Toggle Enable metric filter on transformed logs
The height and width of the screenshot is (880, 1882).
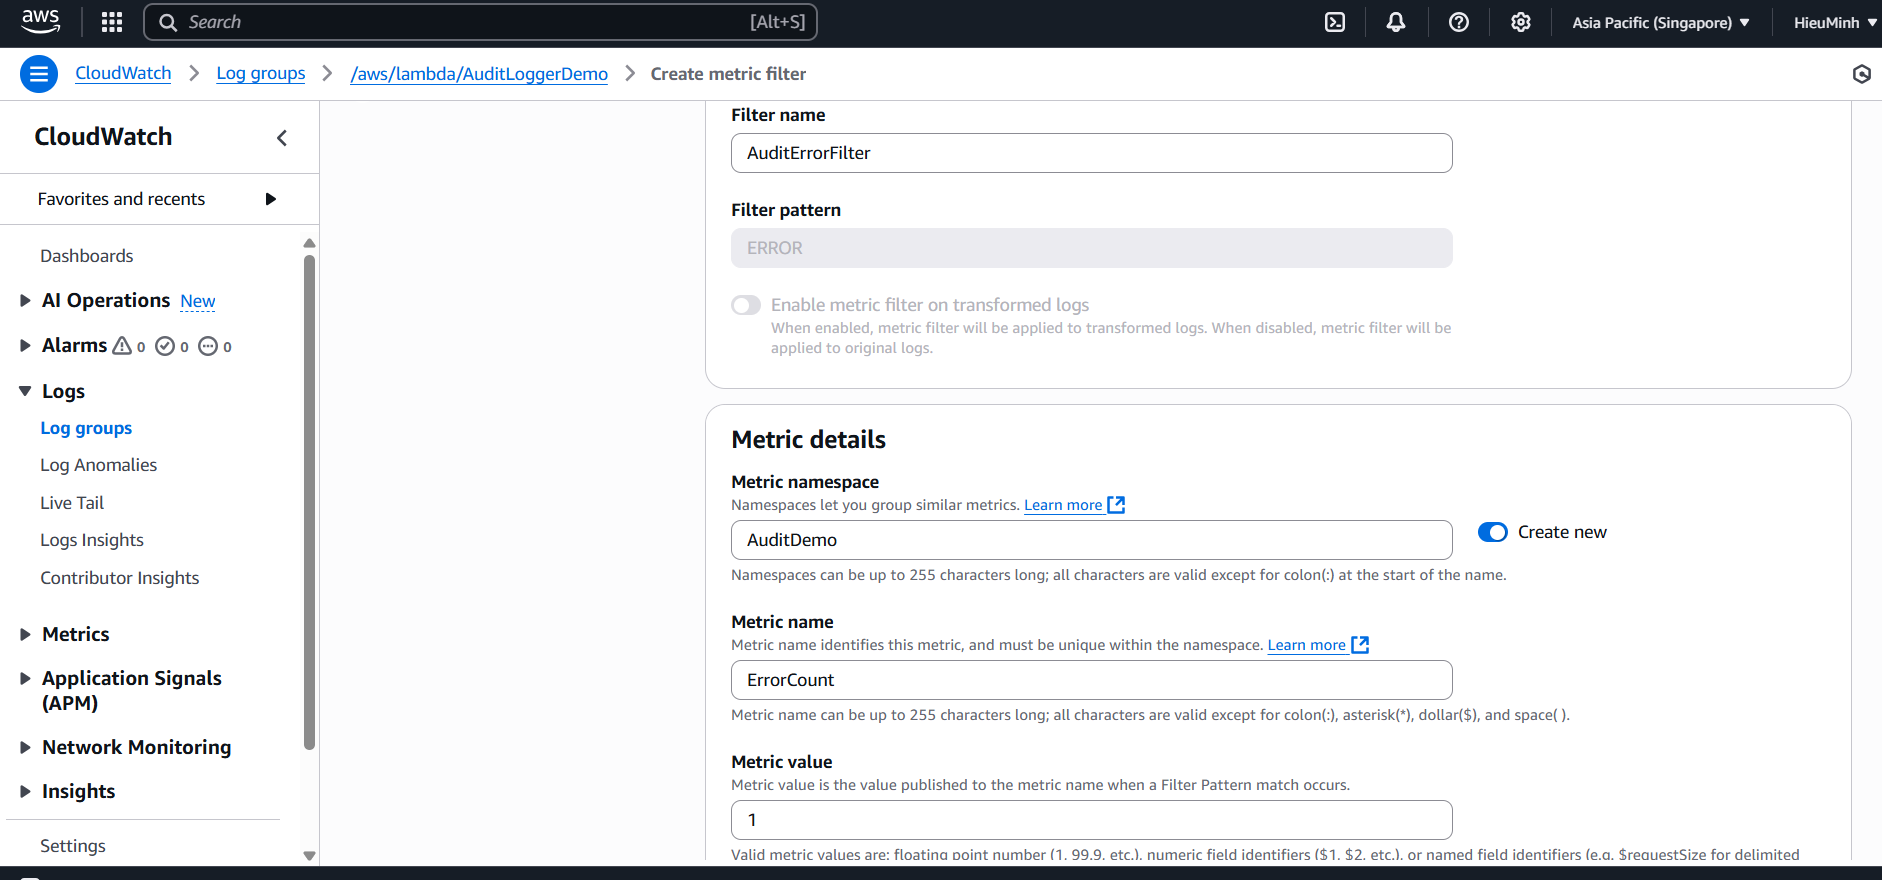tap(746, 305)
